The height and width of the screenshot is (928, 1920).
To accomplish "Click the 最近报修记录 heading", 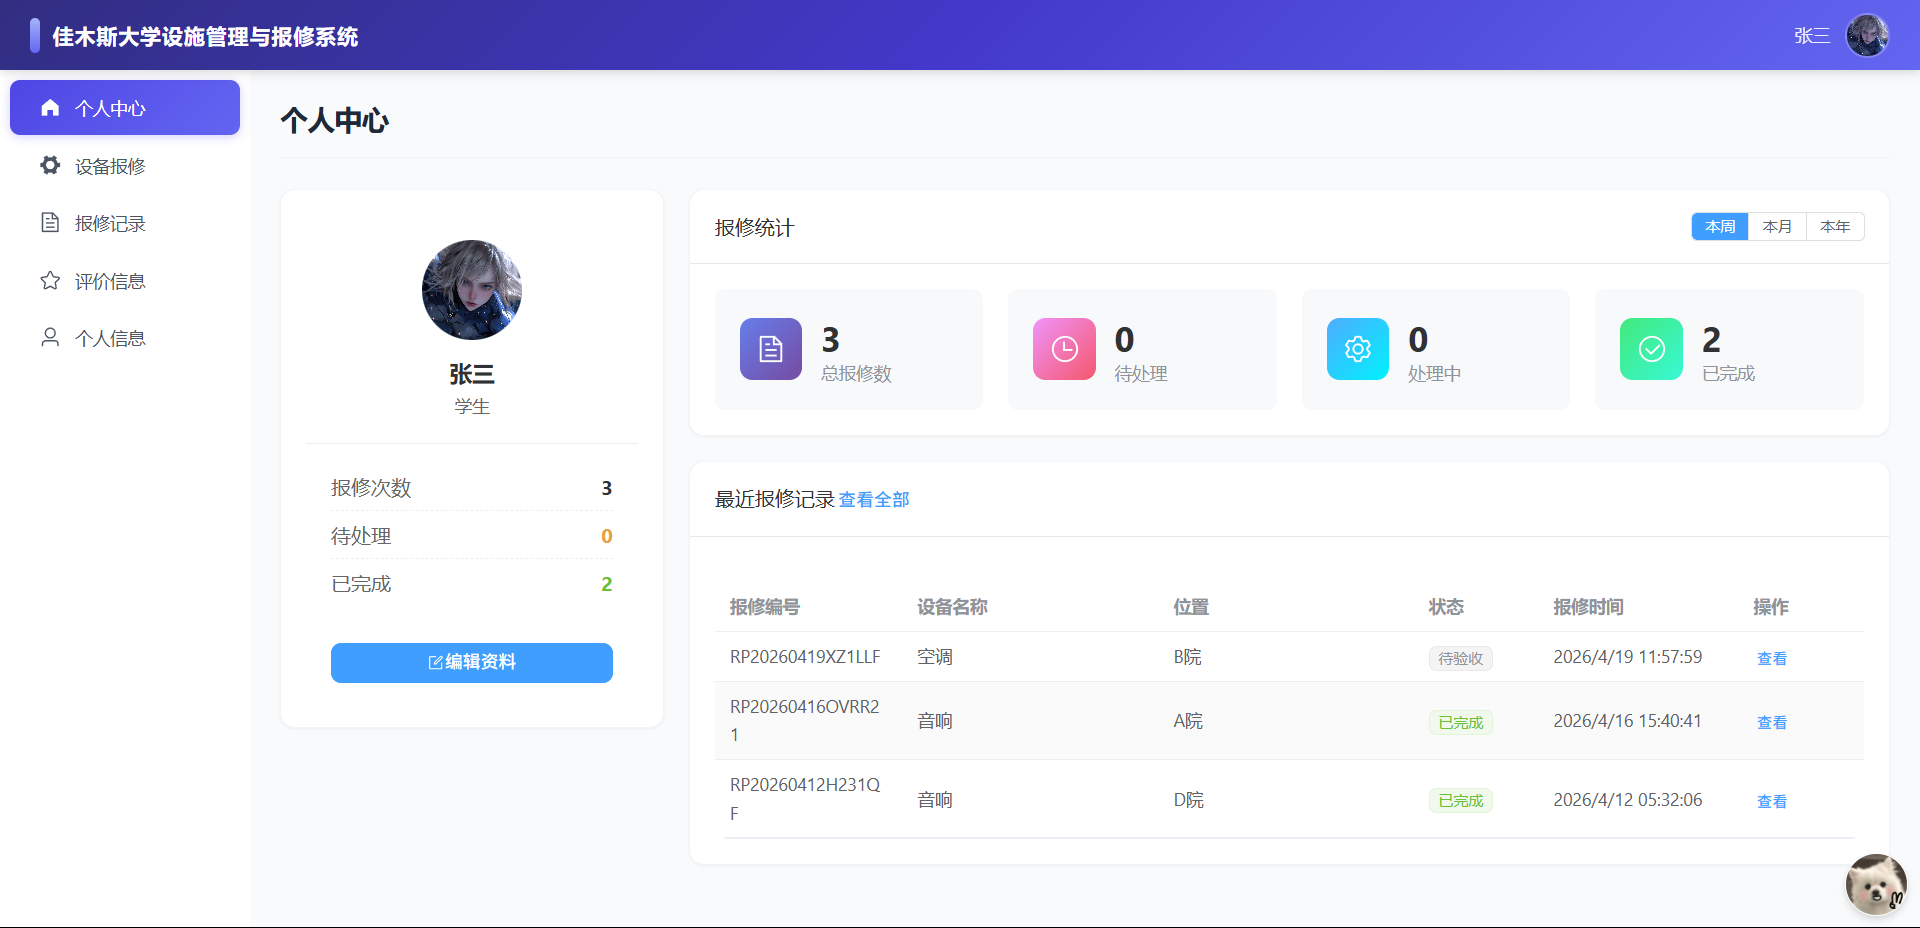I will tap(775, 499).
